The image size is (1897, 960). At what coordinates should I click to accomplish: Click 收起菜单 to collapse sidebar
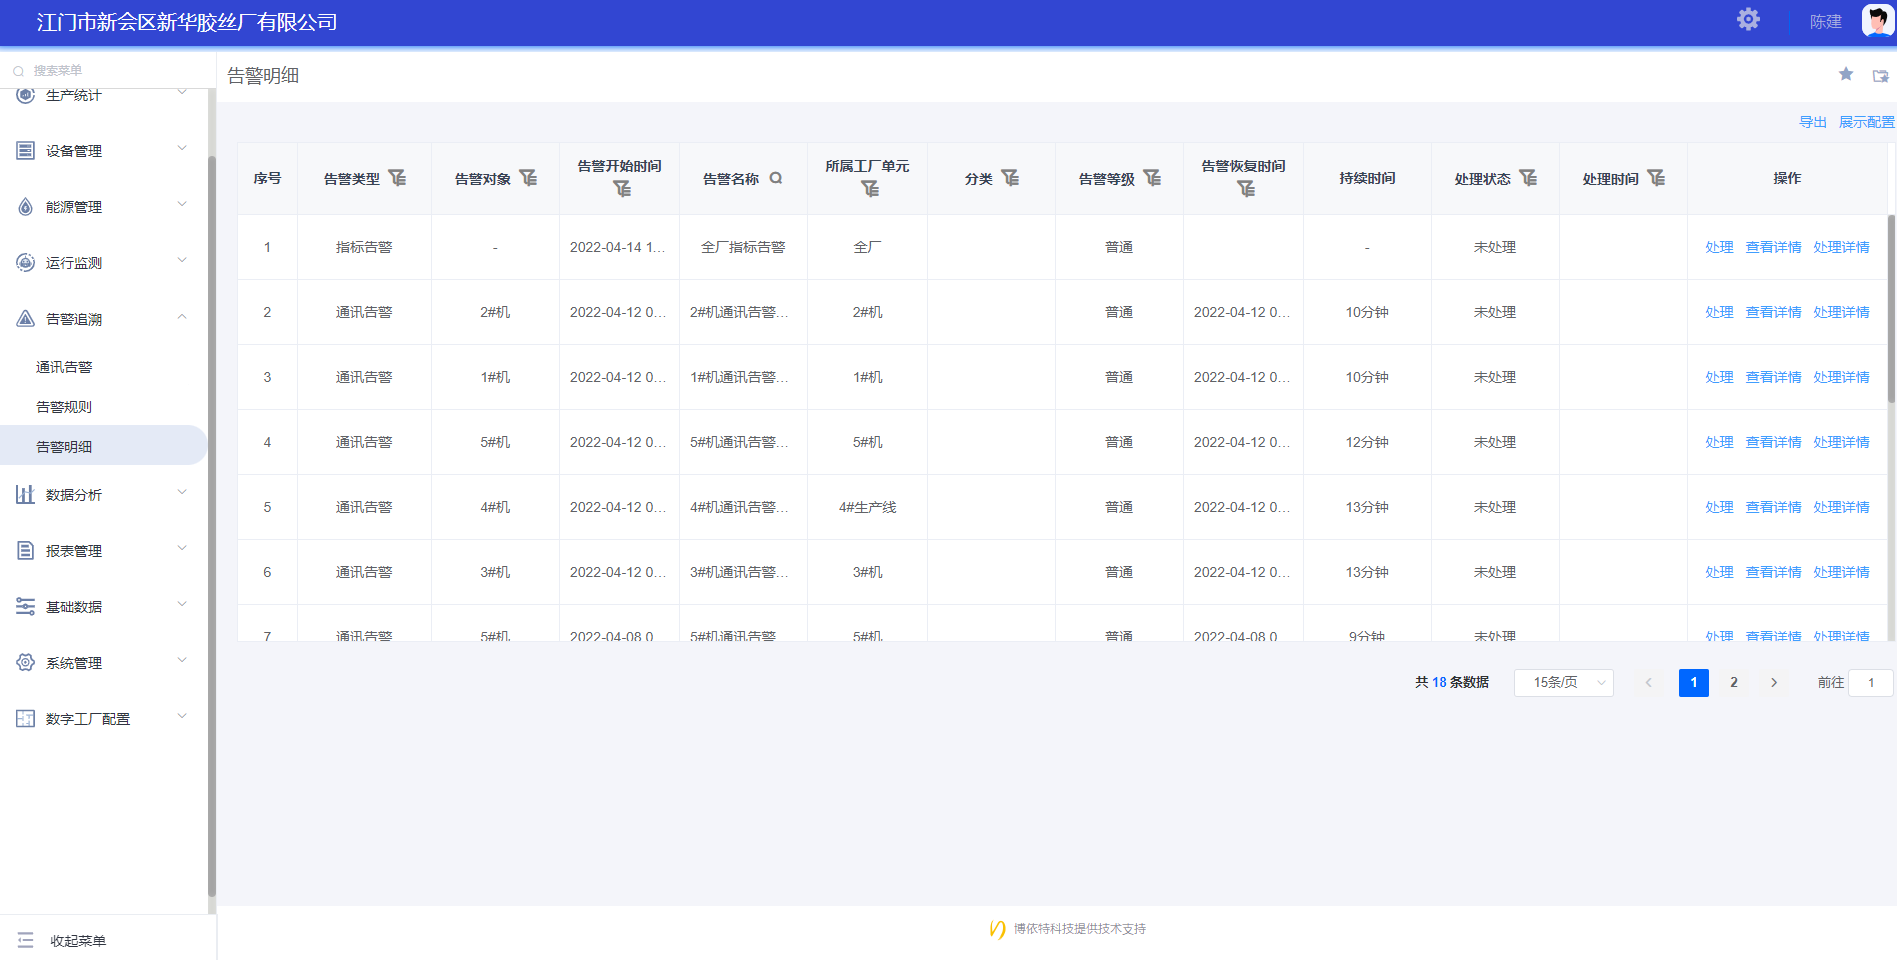click(x=77, y=941)
